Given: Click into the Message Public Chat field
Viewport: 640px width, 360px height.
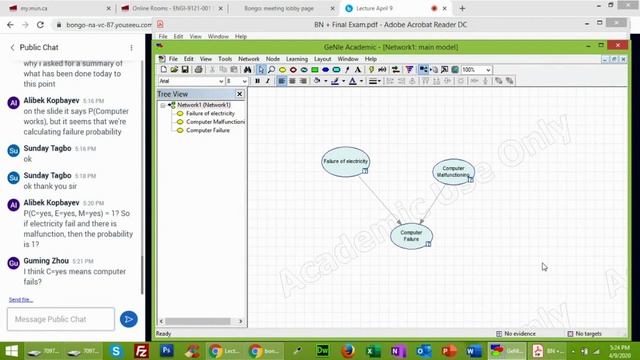Looking at the screenshot, I should (x=61, y=319).
